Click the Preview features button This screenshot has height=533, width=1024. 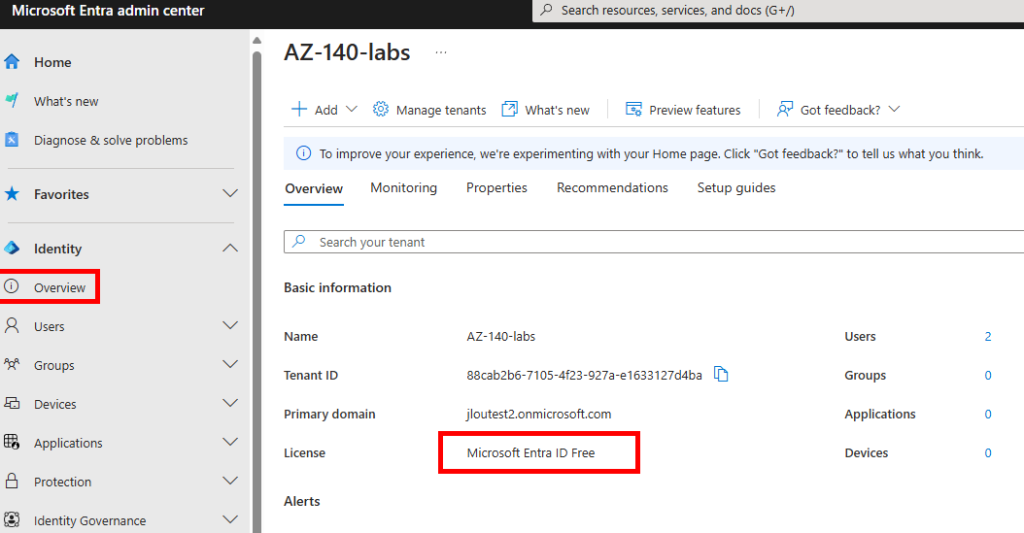pyautogui.click(x=682, y=110)
